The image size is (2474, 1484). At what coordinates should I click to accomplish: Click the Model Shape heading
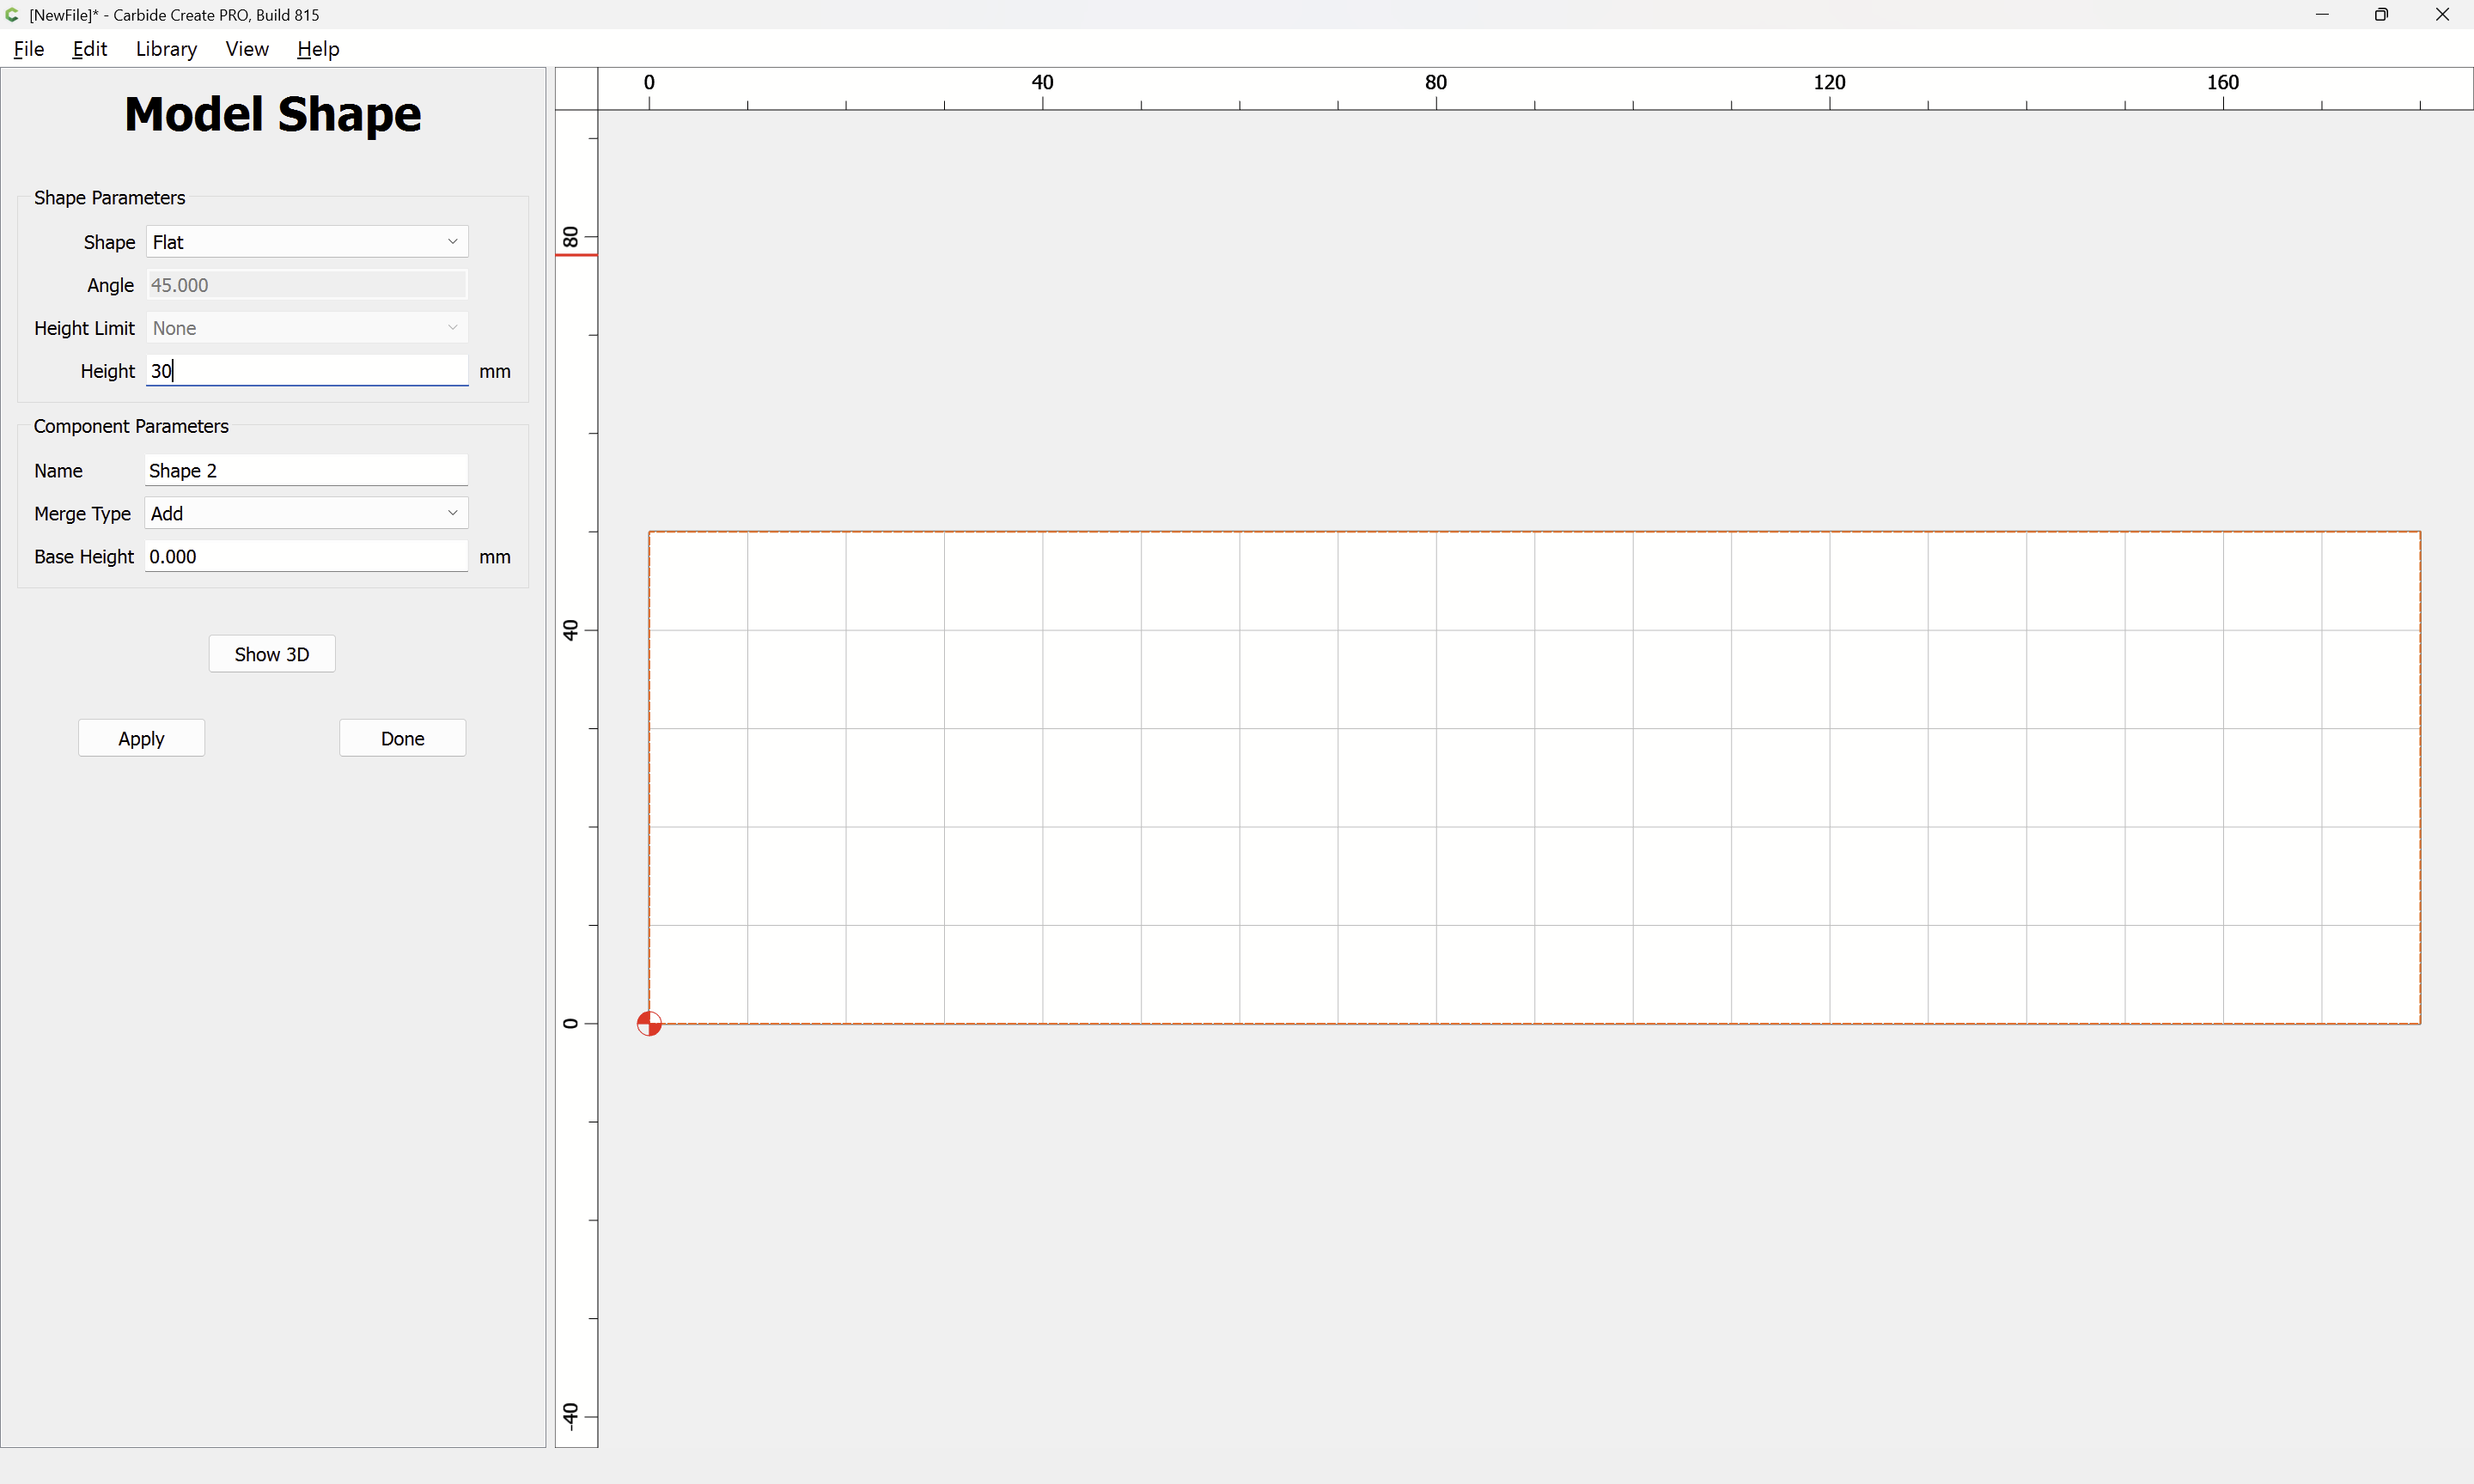tap(273, 114)
